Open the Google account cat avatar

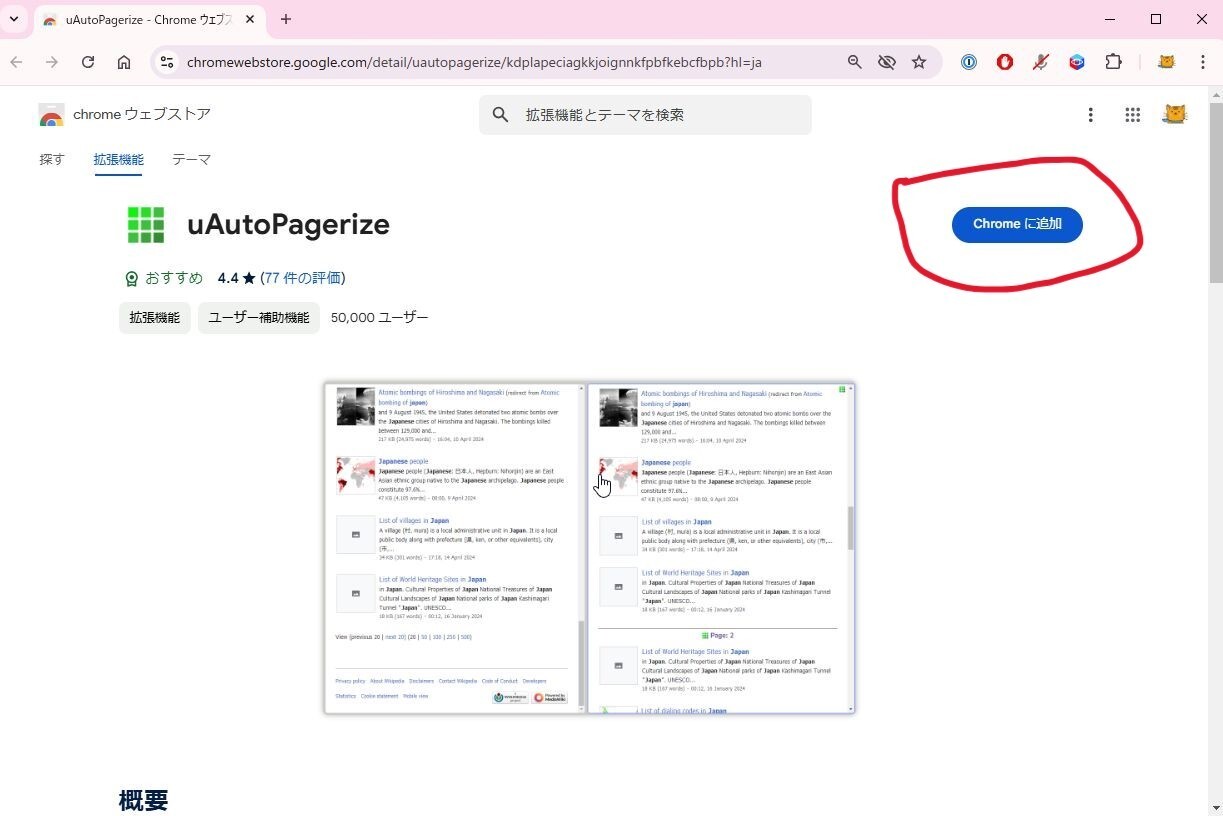click(x=1175, y=114)
